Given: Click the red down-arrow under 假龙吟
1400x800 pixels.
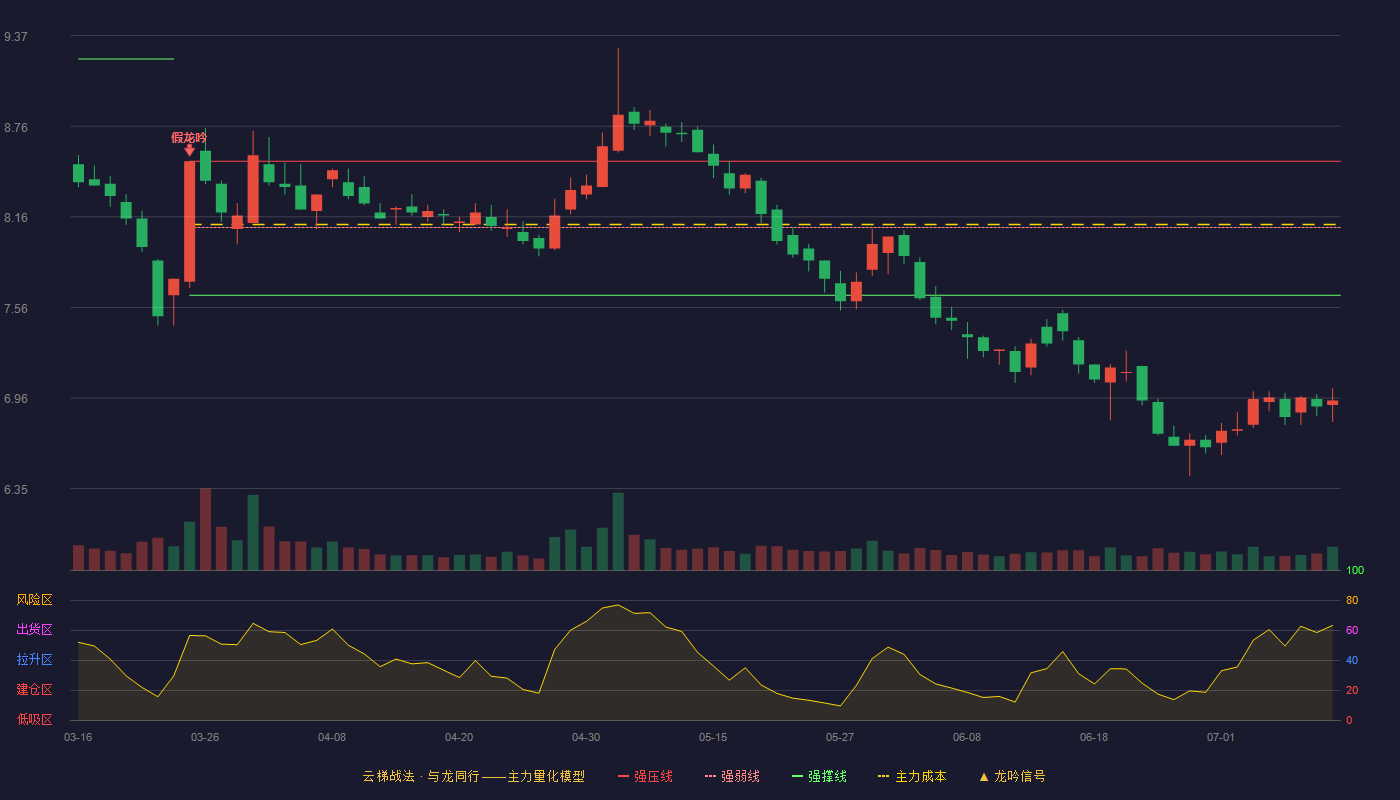Looking at the screenshot, I should (189, 150).
